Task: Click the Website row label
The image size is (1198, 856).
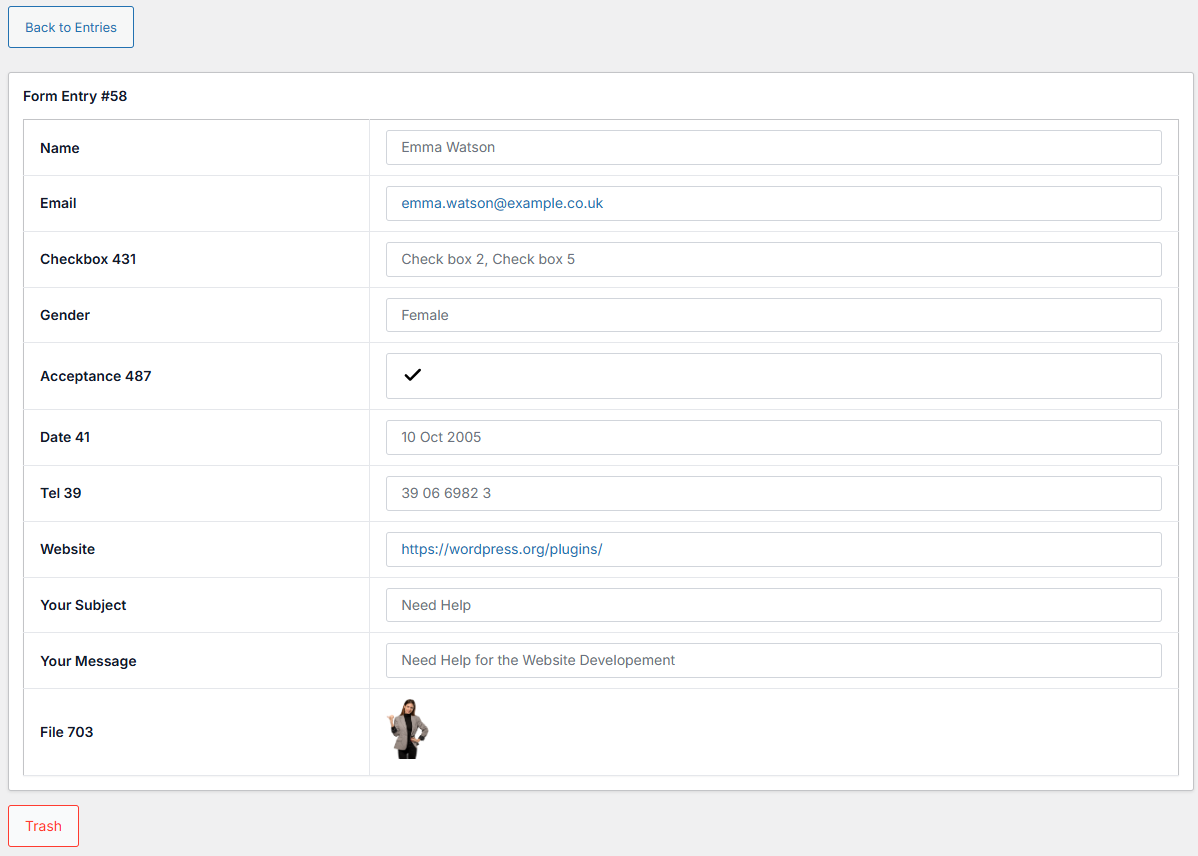Action: click(67, 549)
